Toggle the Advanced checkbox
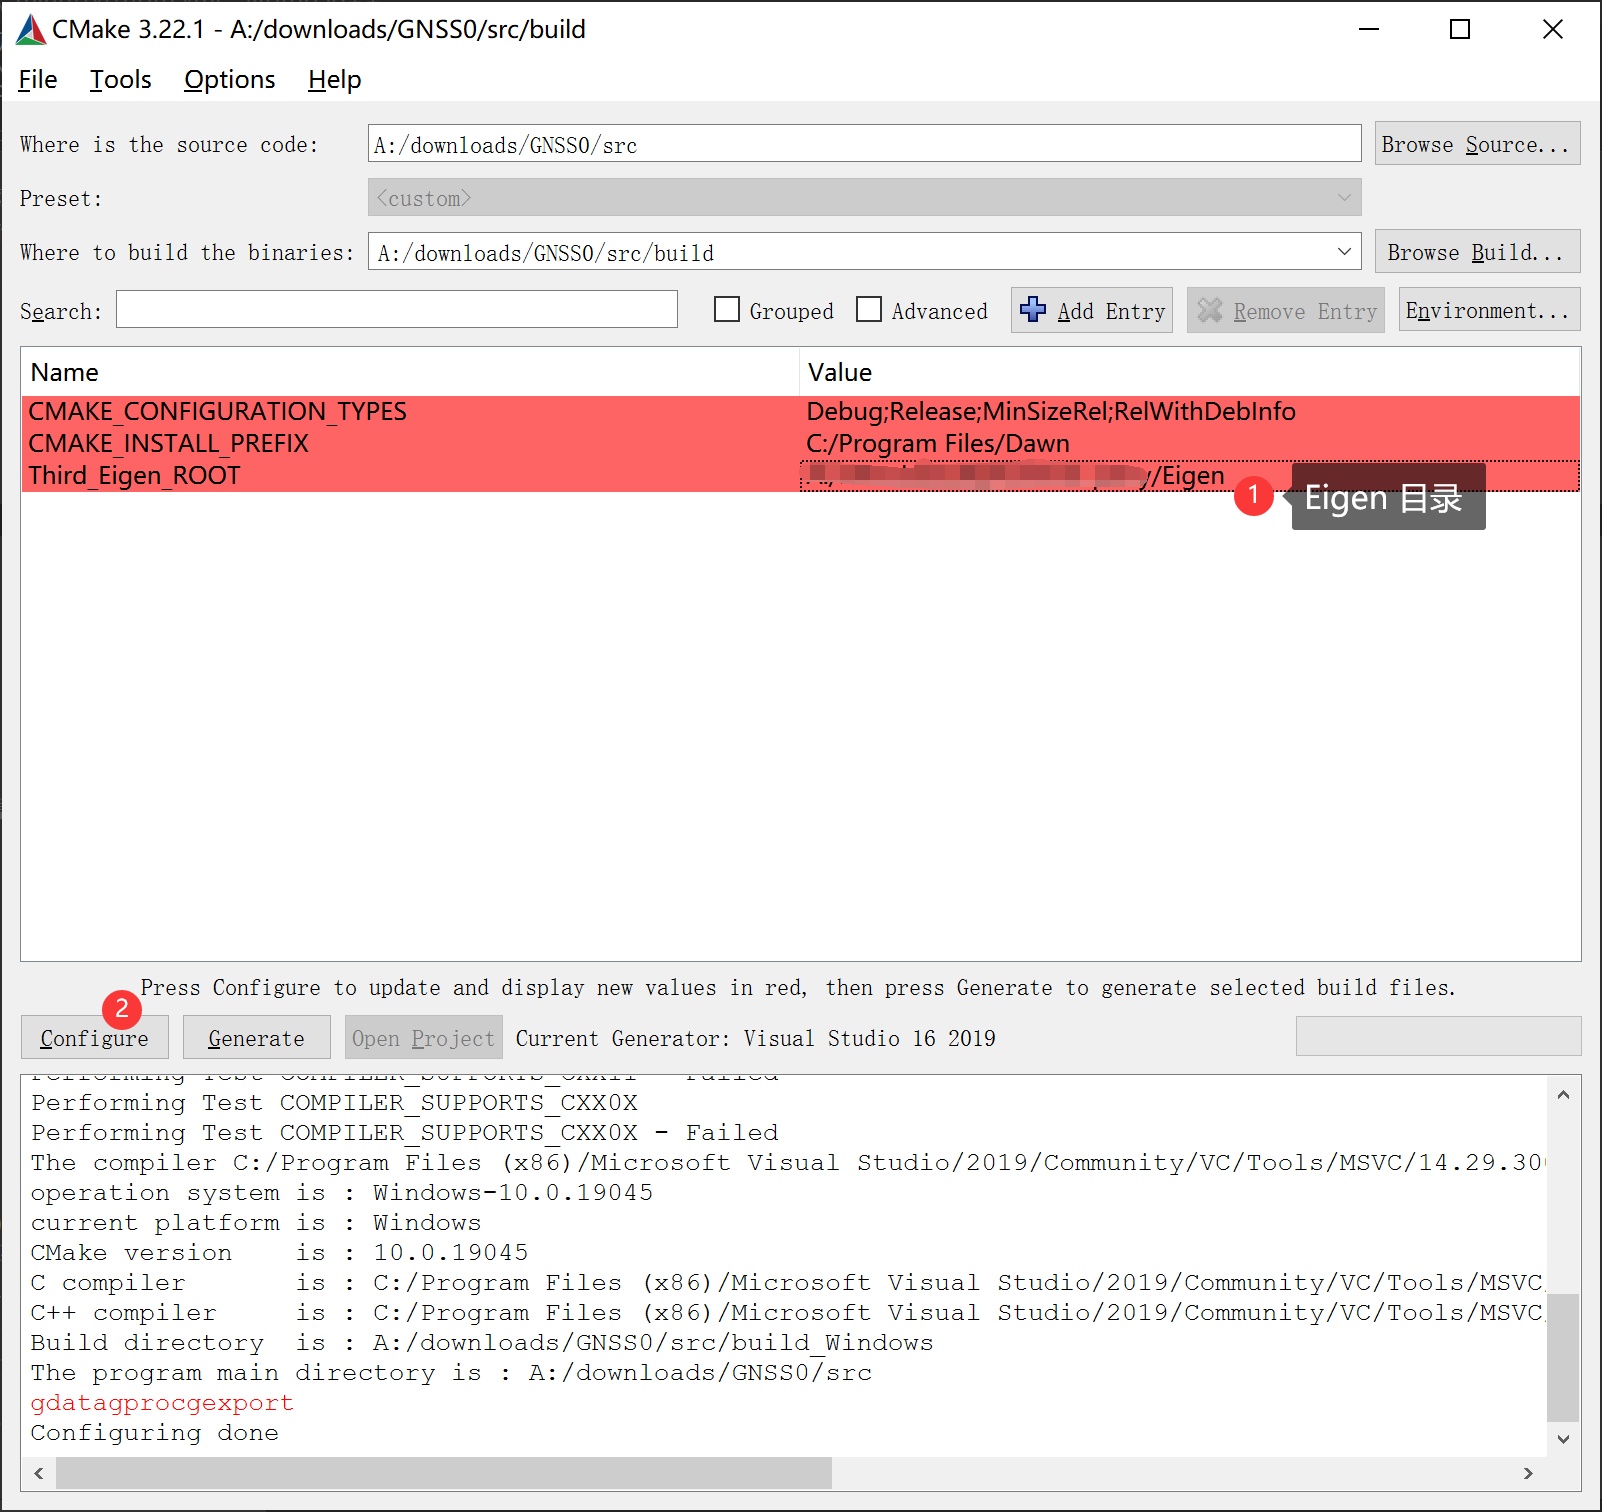This screenshot has width=1602, height=1512. click(x=869, y=310)
